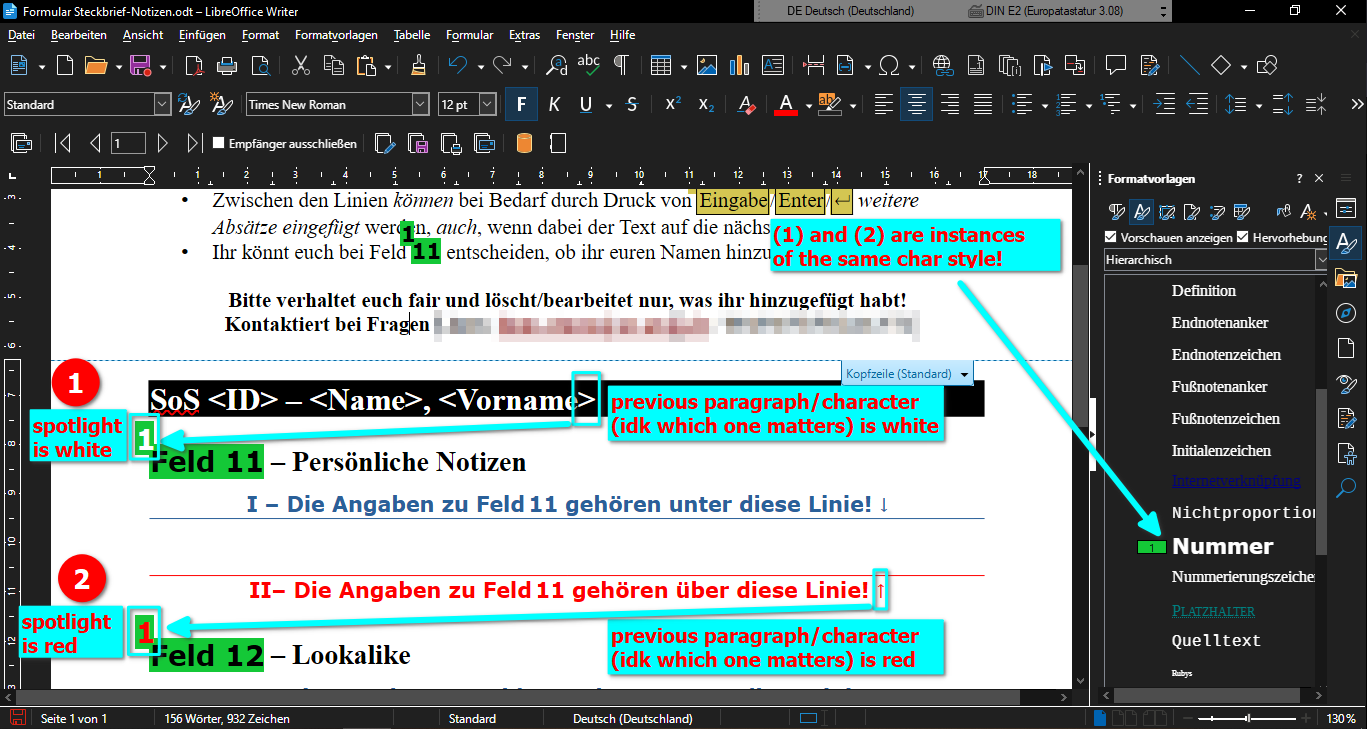Image resolution: width=1367 pixels, height=729 pixels.
Task: Click the Save document icon
Action: click(x=140, y=66)
